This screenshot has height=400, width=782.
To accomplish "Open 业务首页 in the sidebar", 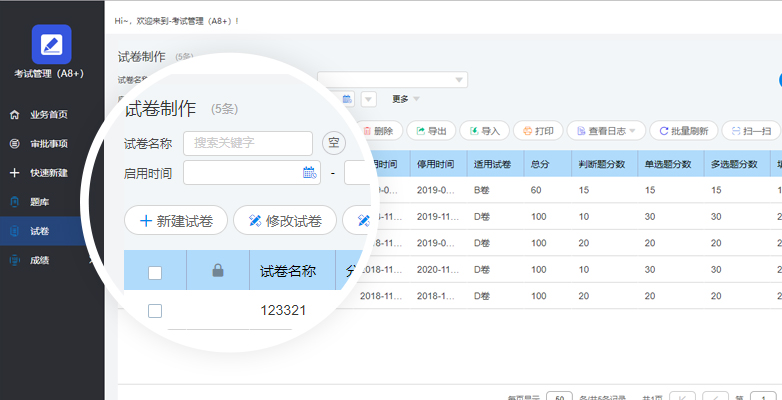I will pos(48,115).
